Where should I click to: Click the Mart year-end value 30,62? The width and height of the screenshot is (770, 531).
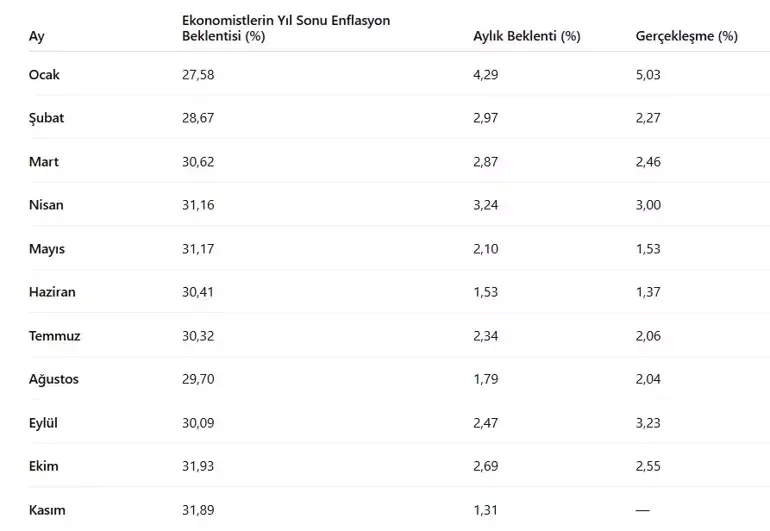(x=198, y=161)
